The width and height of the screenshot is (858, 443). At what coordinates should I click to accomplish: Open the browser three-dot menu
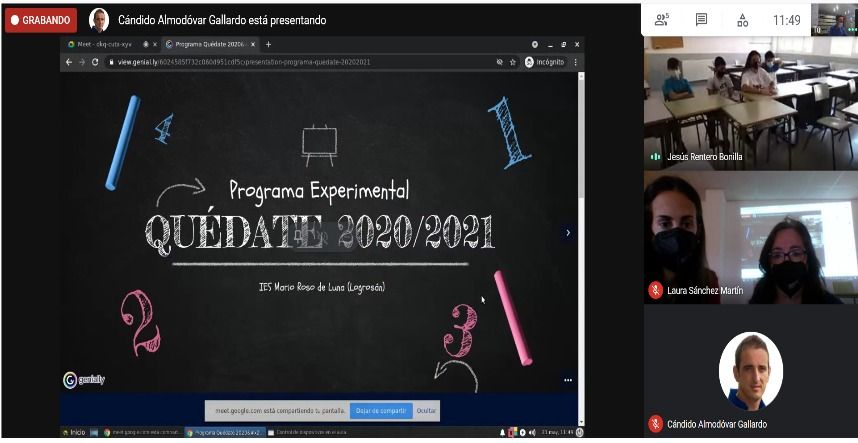(x=576, y=62)
